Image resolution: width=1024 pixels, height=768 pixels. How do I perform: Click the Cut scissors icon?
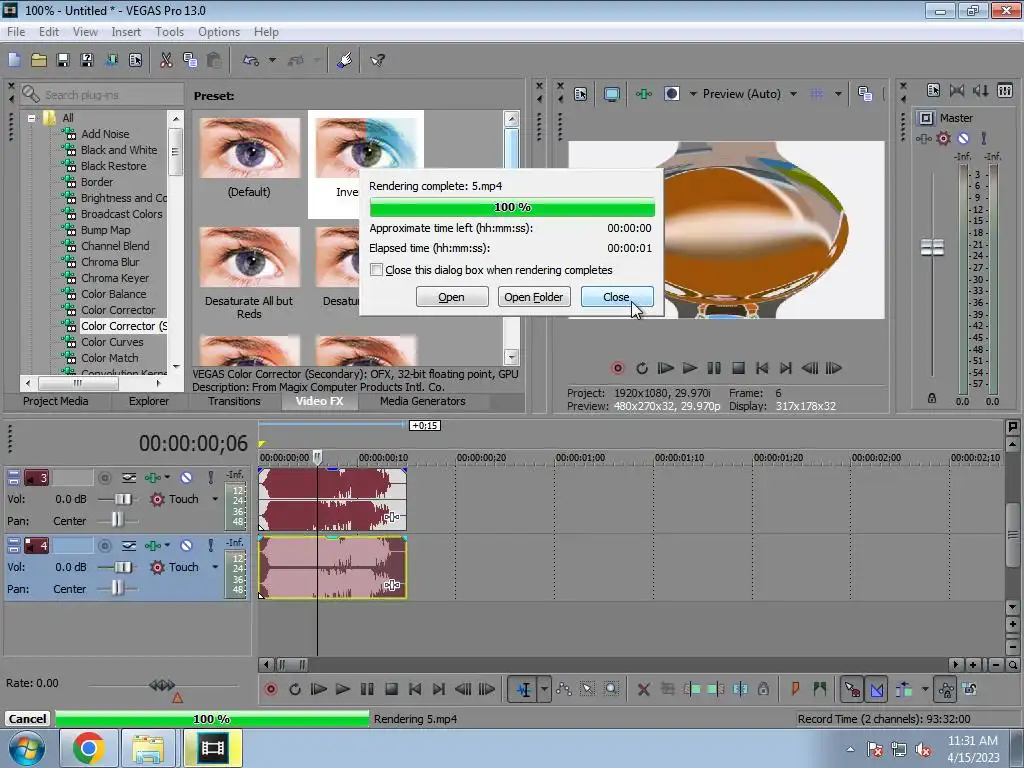[x=166, y=60]
